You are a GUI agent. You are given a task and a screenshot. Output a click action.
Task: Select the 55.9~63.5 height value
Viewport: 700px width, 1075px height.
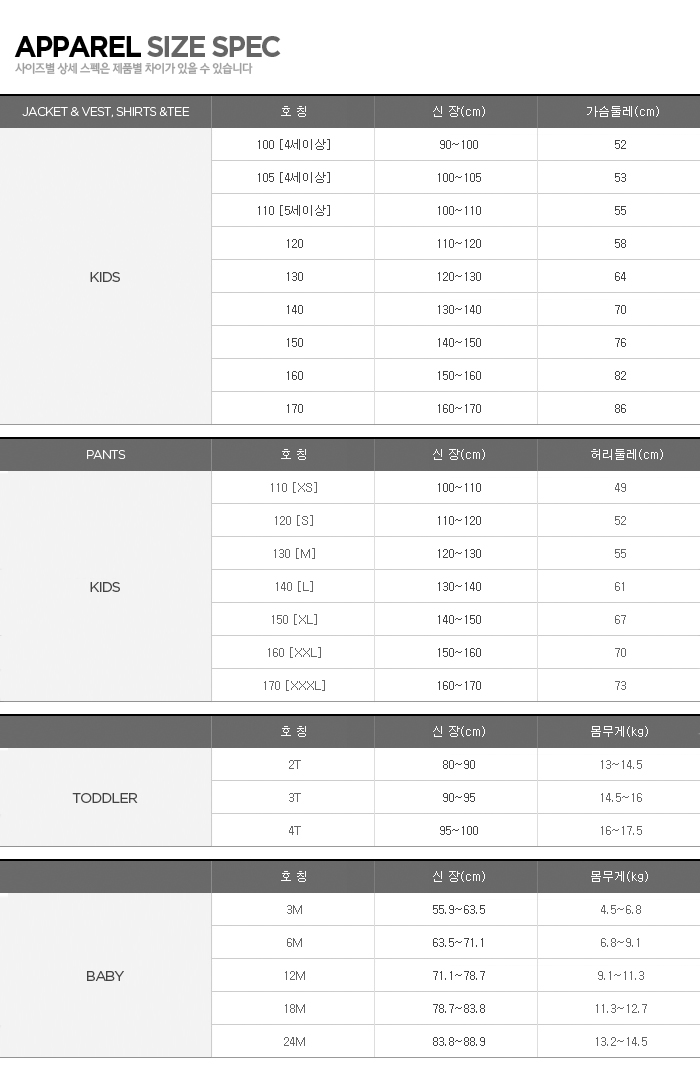pos(458,910)
